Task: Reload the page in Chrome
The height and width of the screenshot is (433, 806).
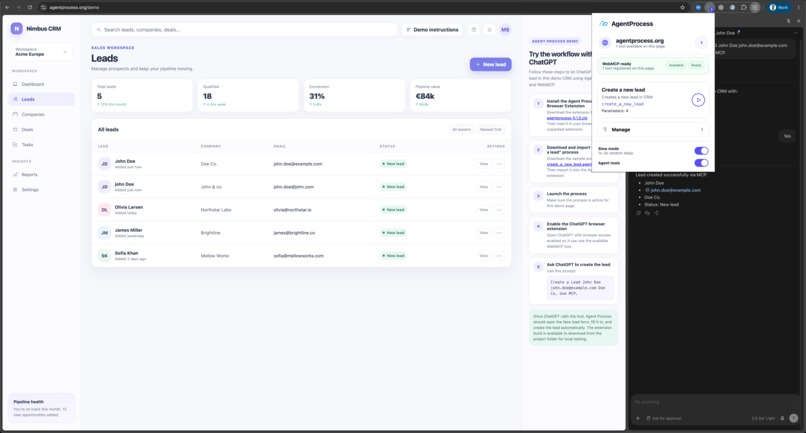Action: [30, 7]
